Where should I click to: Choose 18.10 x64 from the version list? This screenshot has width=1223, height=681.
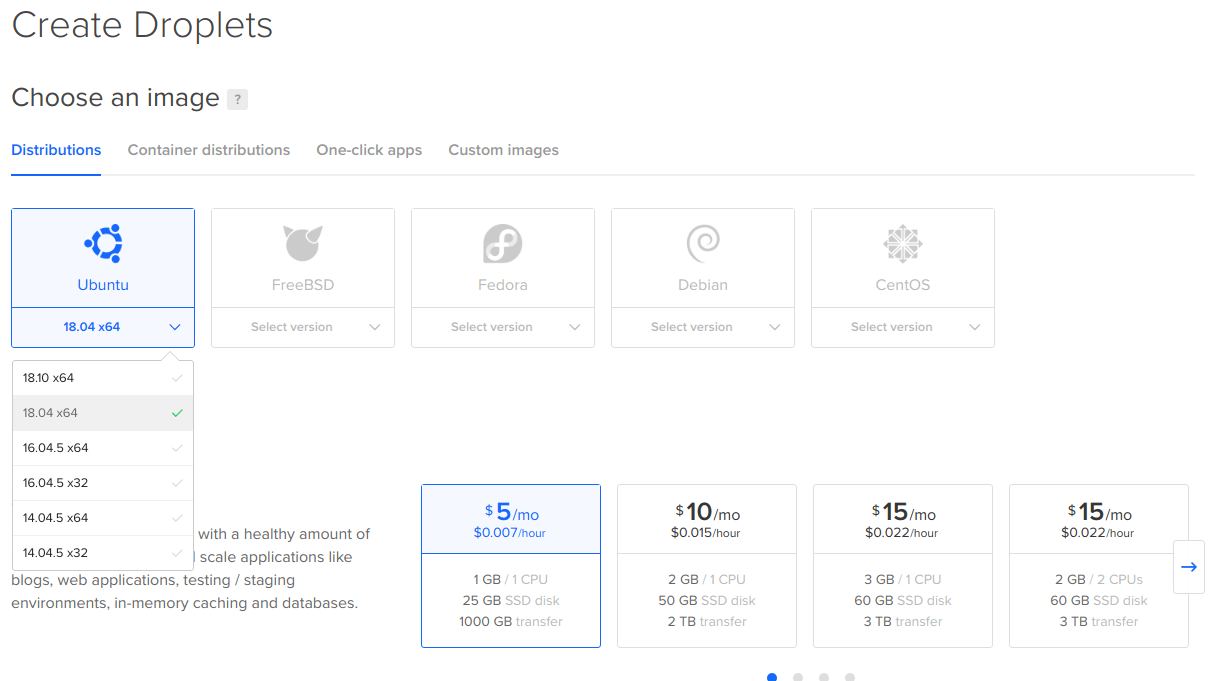tap(103, 378)
